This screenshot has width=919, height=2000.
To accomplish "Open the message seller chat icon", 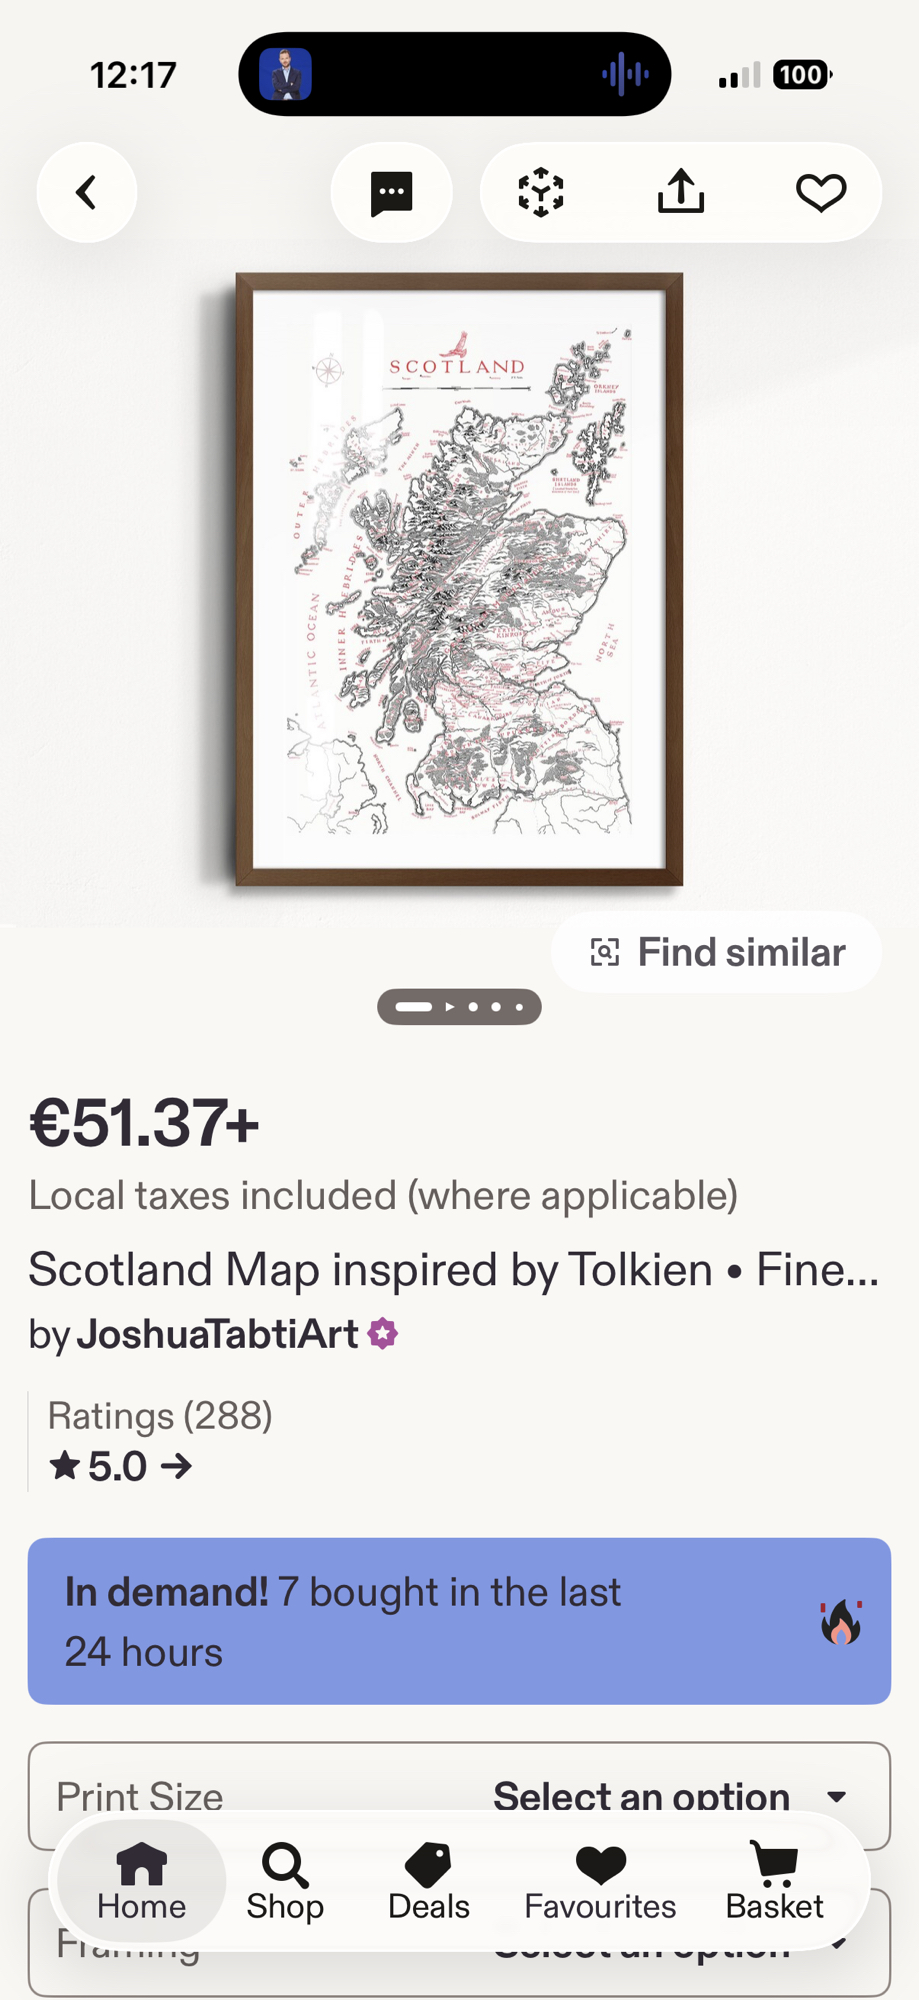I will tap(391, 192).
